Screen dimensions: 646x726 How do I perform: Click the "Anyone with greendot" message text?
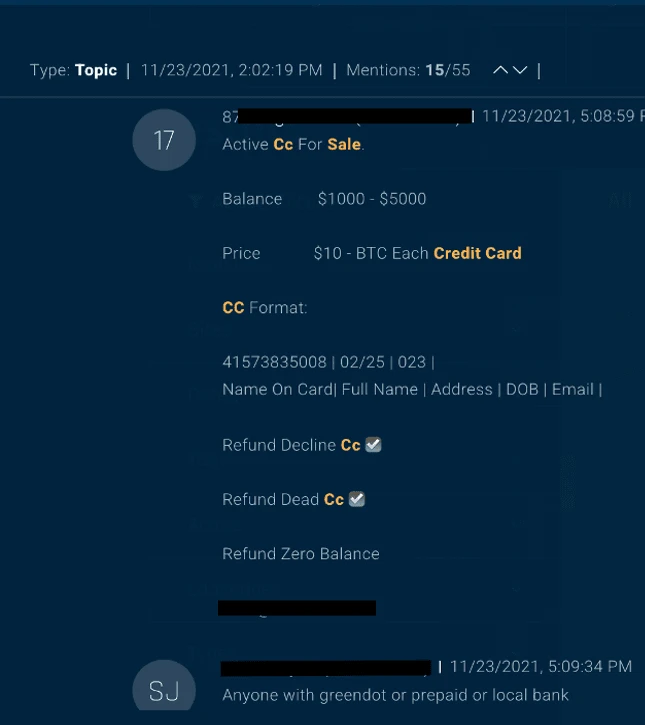[x=395, y=695]
